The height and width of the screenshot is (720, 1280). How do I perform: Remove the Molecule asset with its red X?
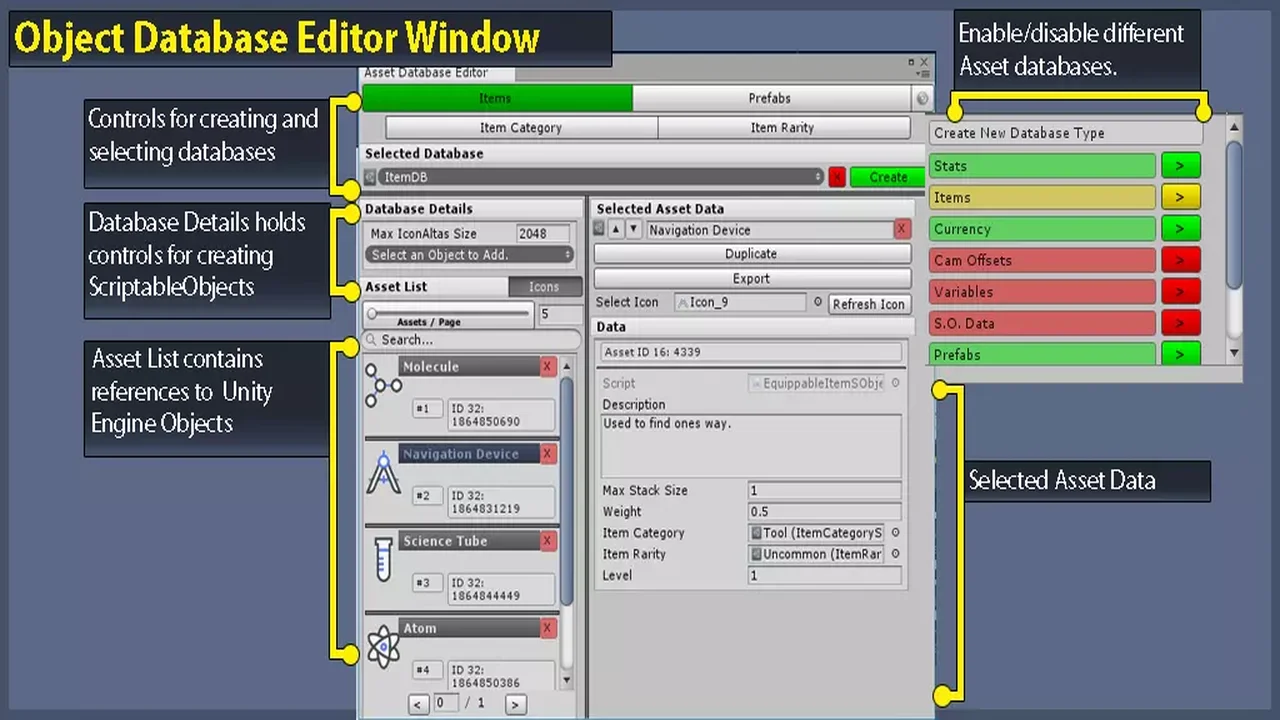[547, 367]
